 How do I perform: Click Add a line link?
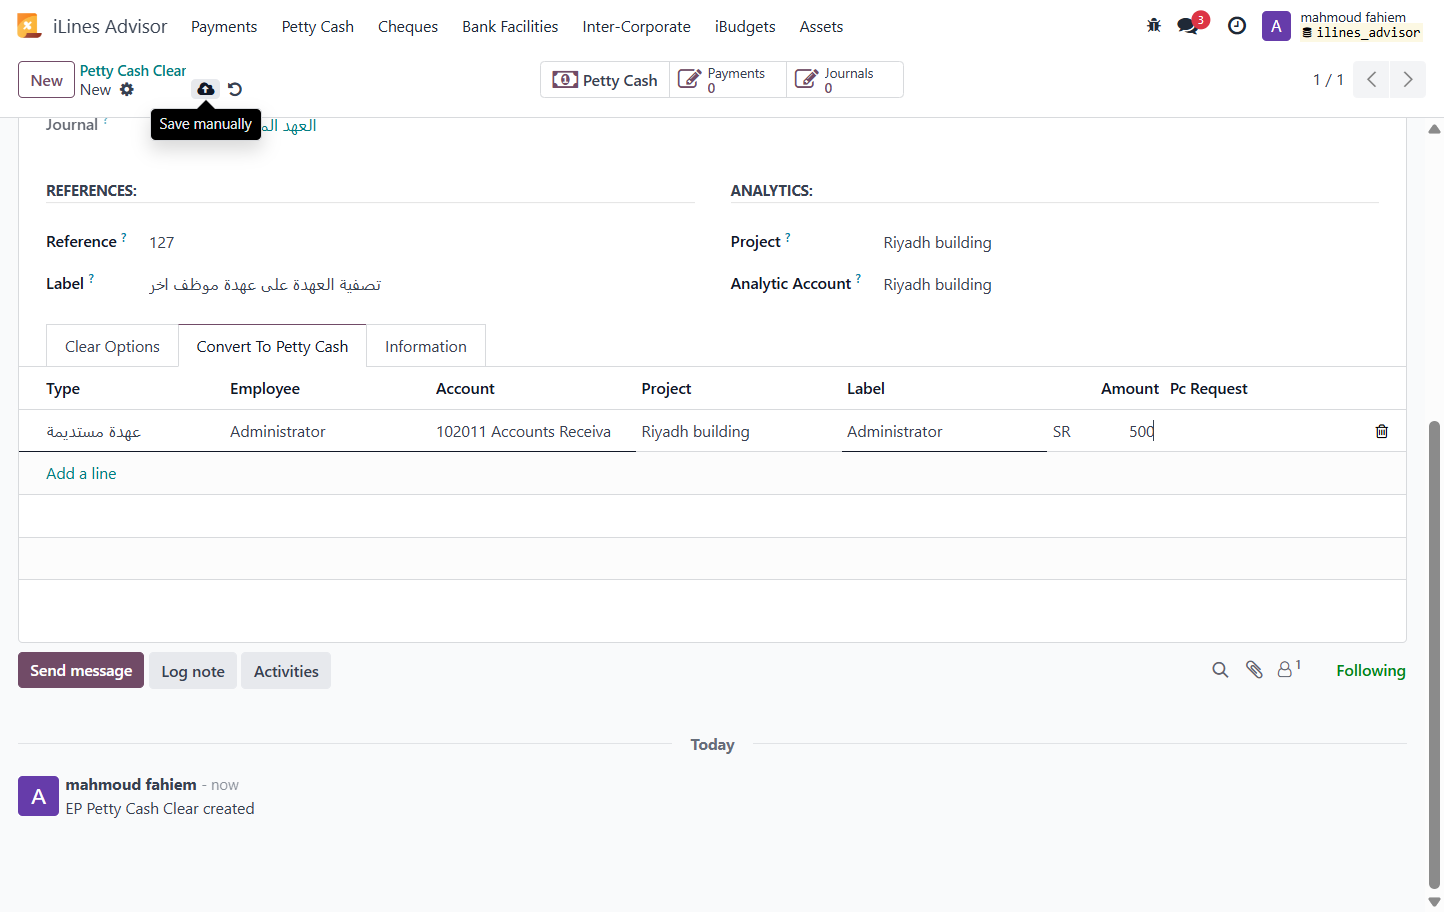click(81, 473)
